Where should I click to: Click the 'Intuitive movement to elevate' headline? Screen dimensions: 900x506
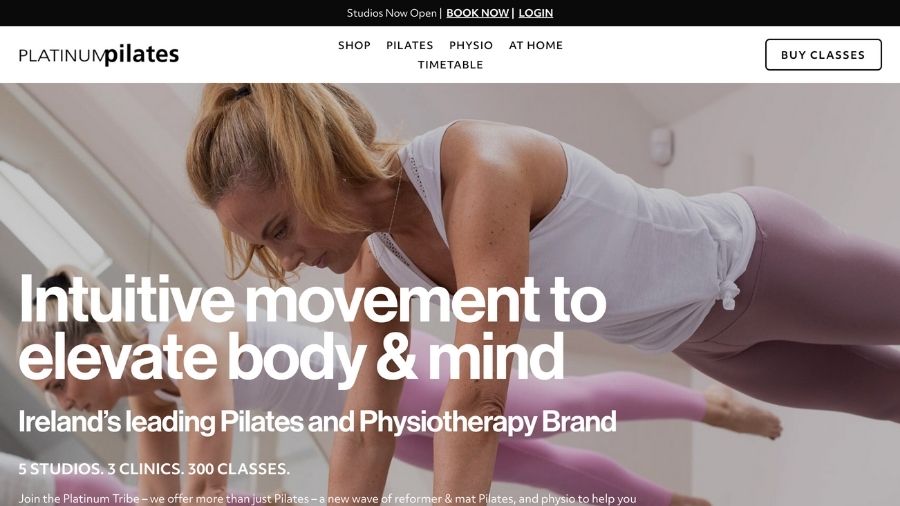click(x=313, y=327)
